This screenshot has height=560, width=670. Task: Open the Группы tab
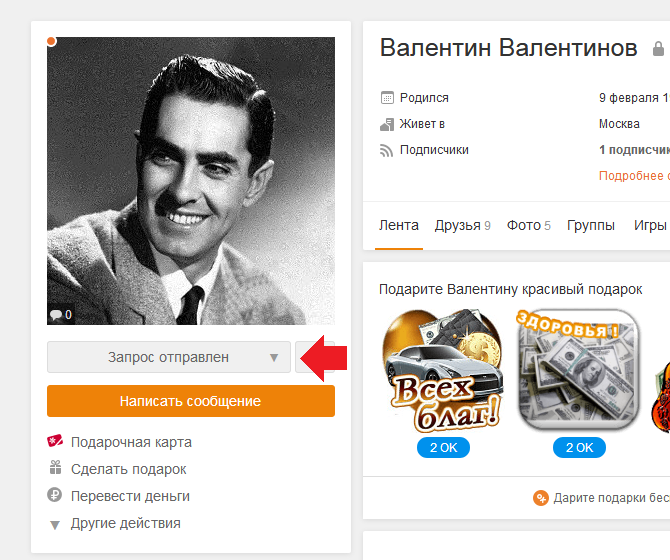point(591,225)
